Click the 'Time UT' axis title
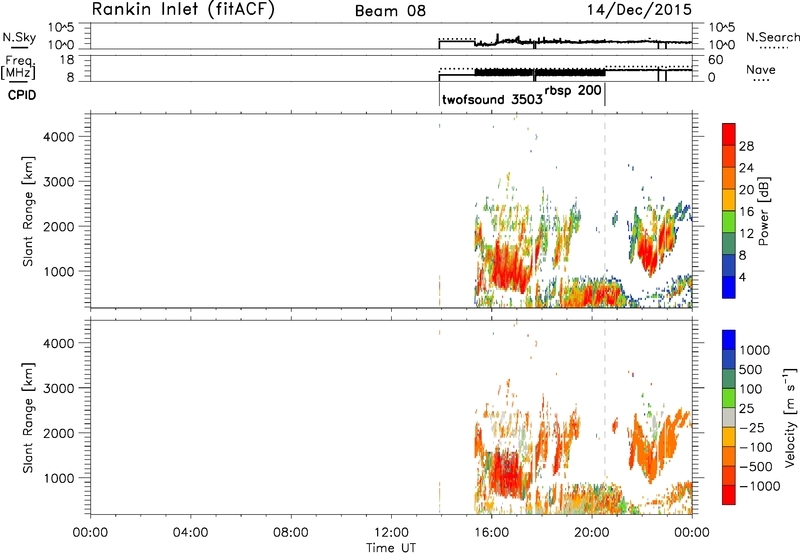The height and width of the screenshot is (554, 800). tap(391, 548)
